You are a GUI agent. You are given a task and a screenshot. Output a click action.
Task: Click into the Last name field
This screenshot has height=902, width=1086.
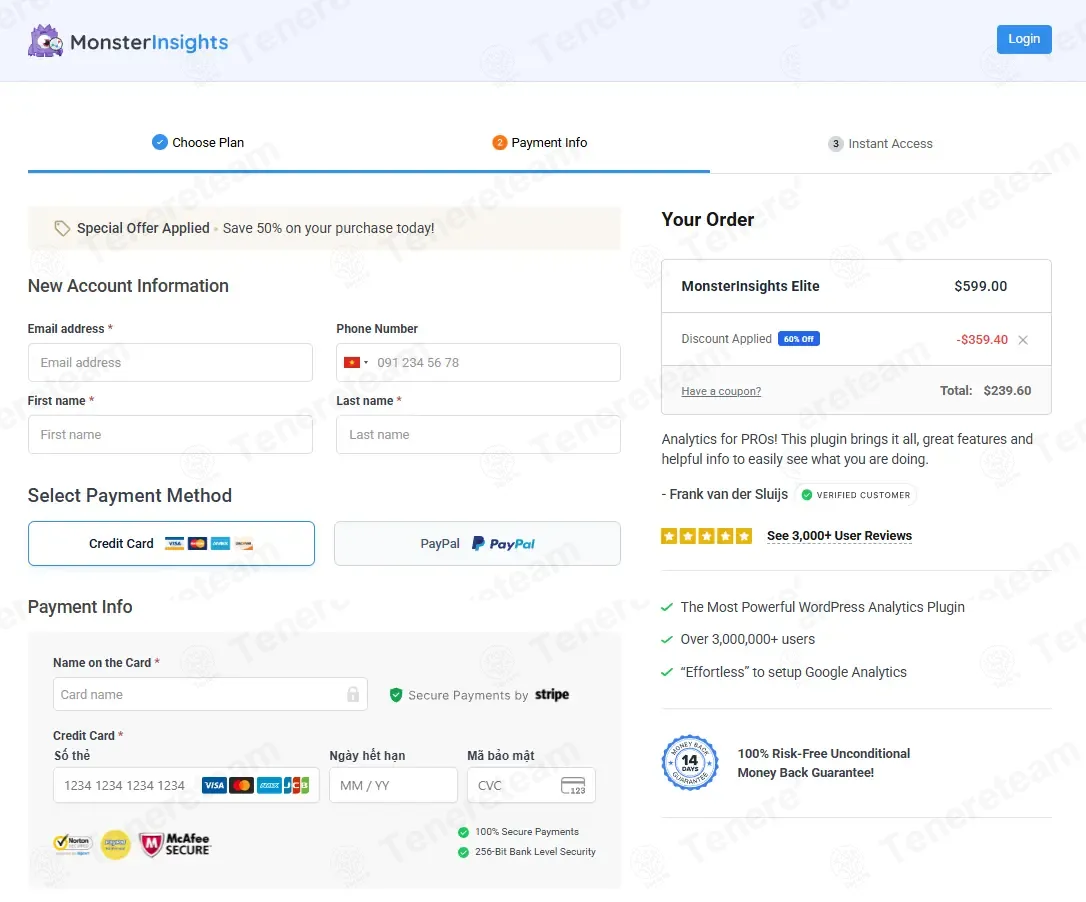click(479, 434)
